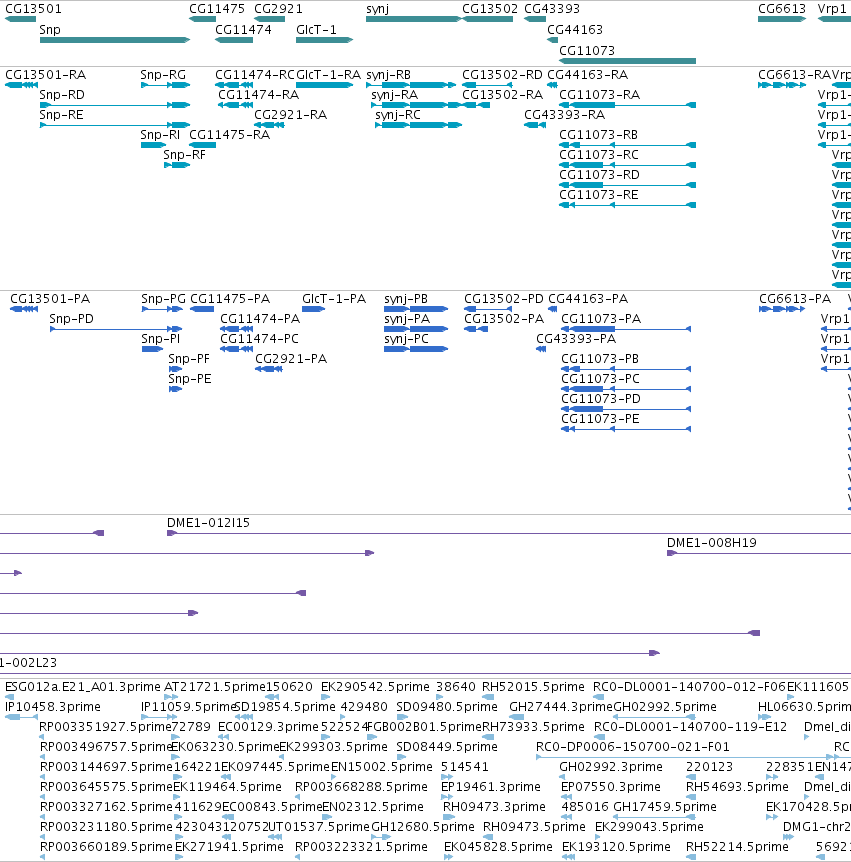Screen dimensions: 851x862
Task: Click transcript CG13502-RA
Action: (476, 105)
